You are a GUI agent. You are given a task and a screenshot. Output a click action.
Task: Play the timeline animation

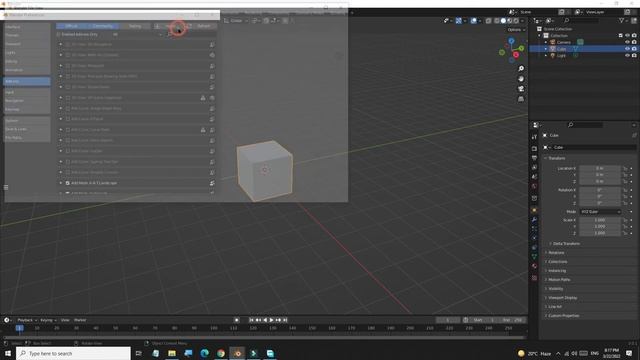[x=271, y=320]
